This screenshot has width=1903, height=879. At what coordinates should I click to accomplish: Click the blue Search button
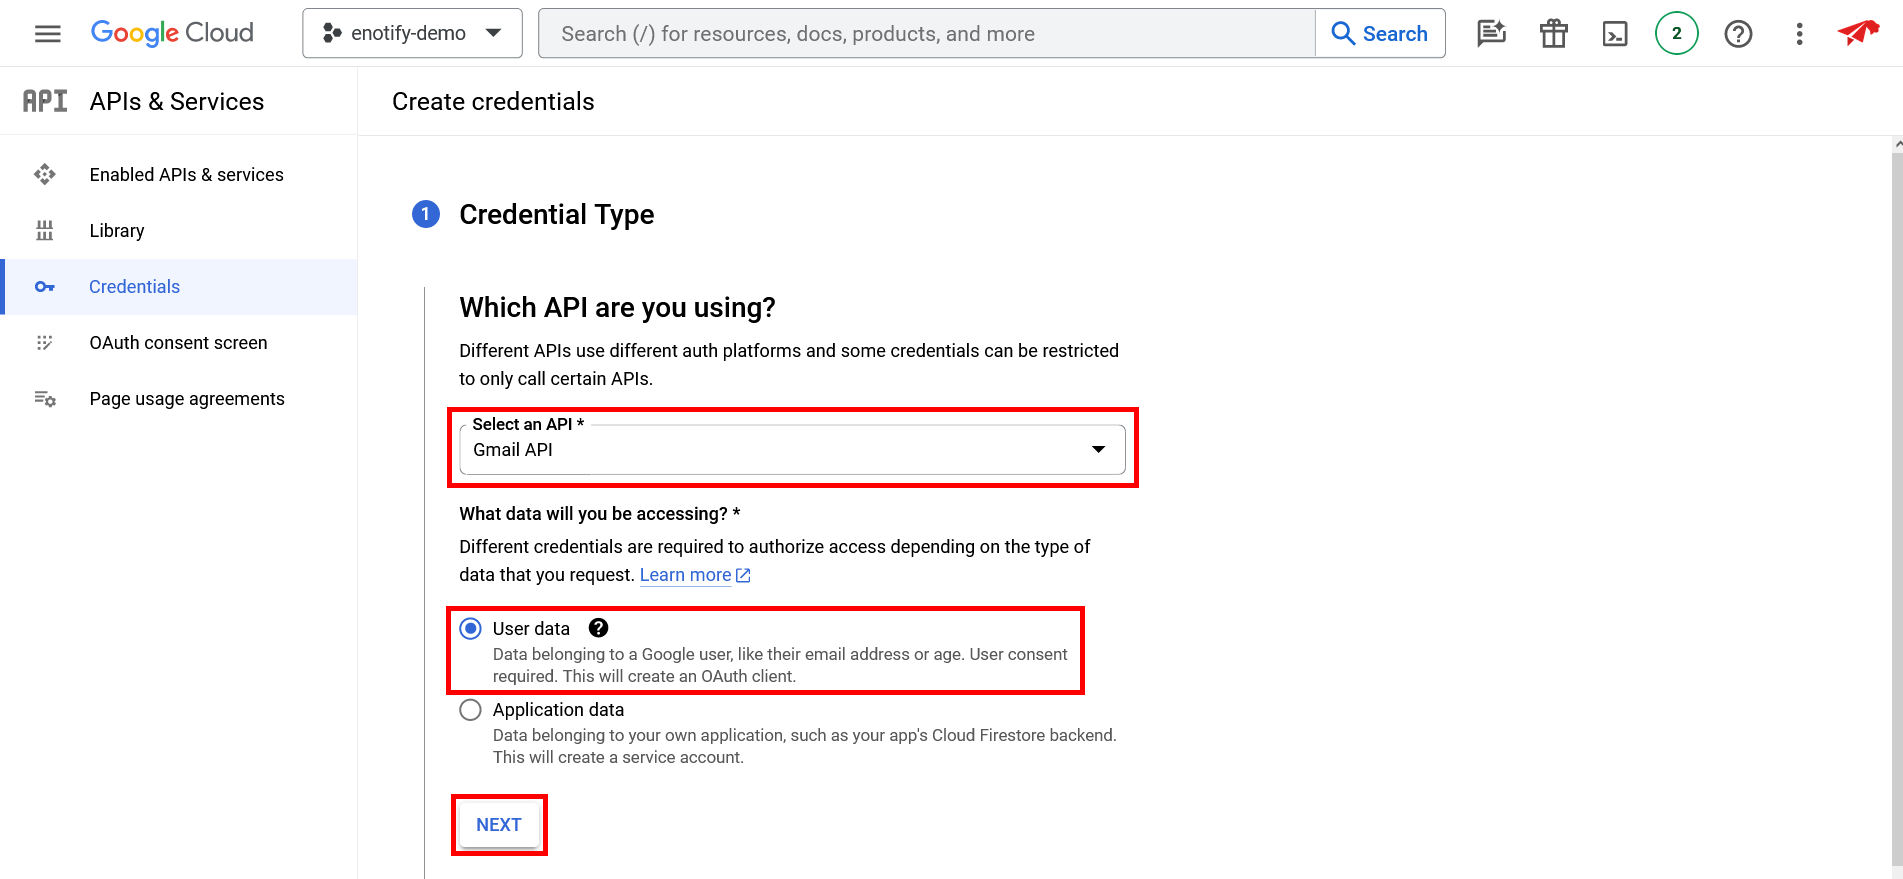point(1380,34)
